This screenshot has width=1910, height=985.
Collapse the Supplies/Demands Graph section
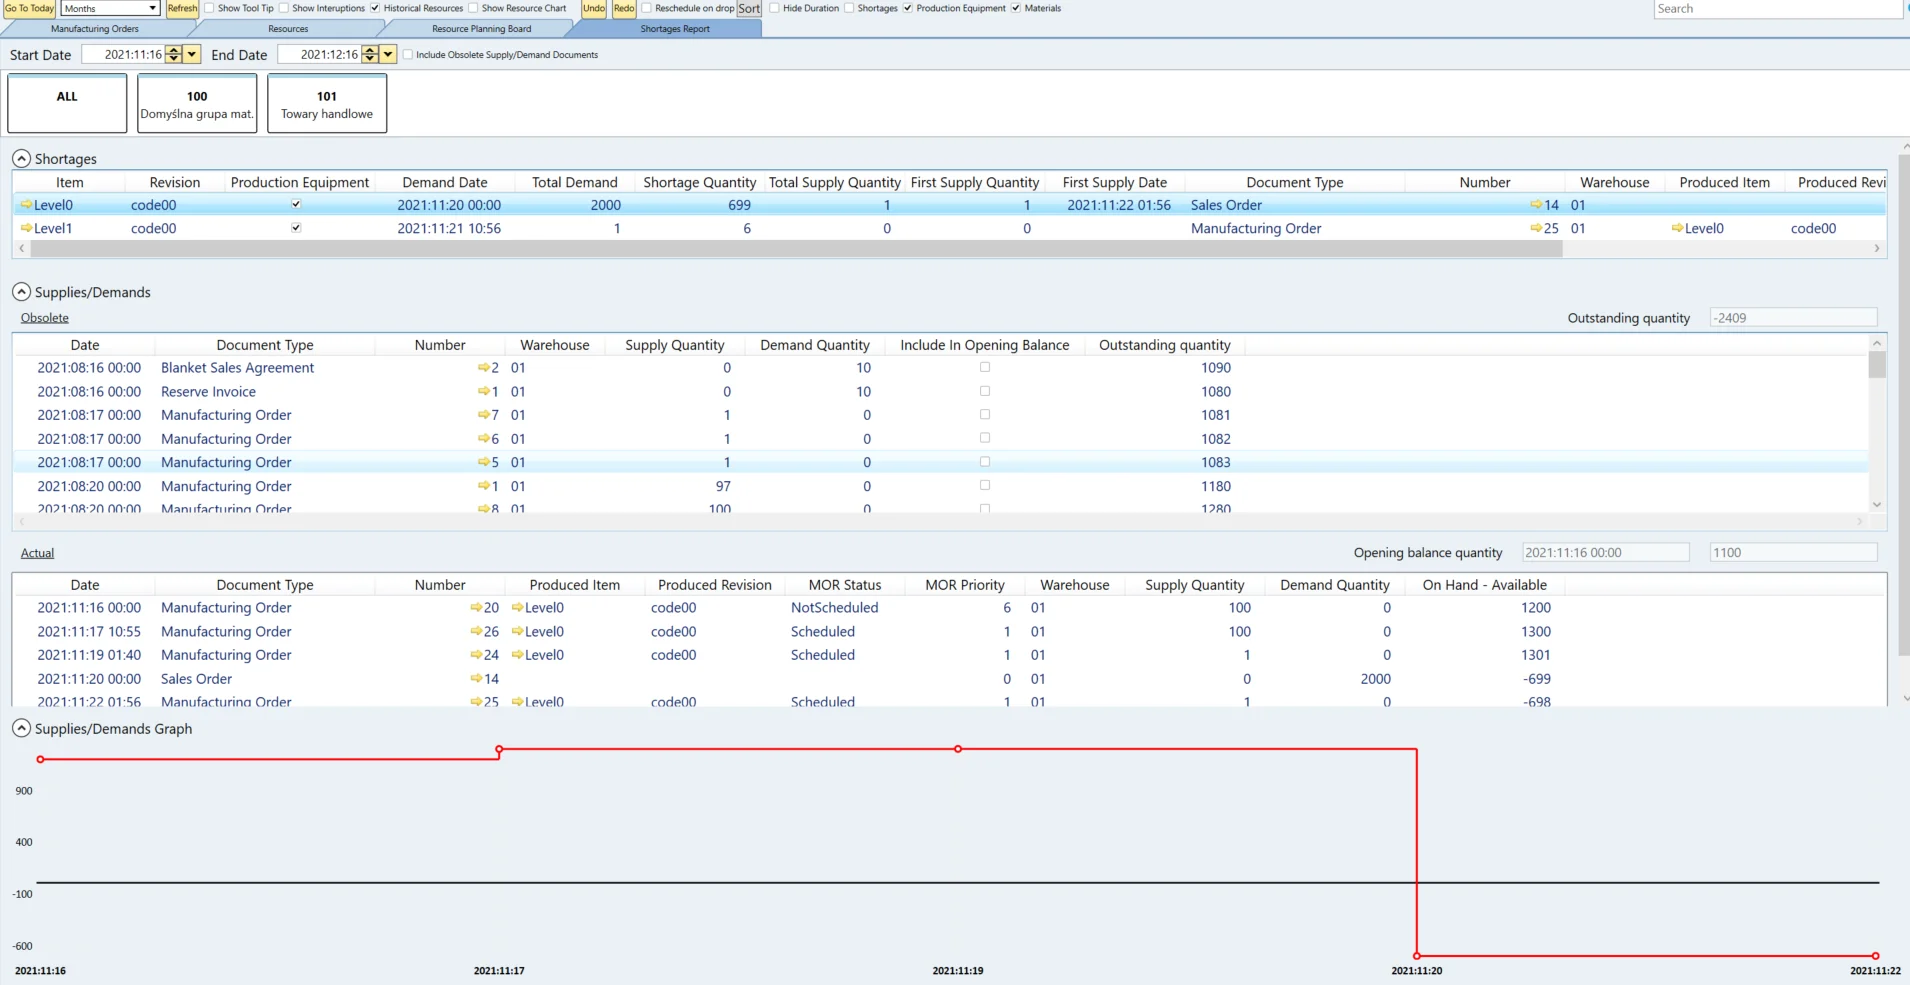(21, 729)
